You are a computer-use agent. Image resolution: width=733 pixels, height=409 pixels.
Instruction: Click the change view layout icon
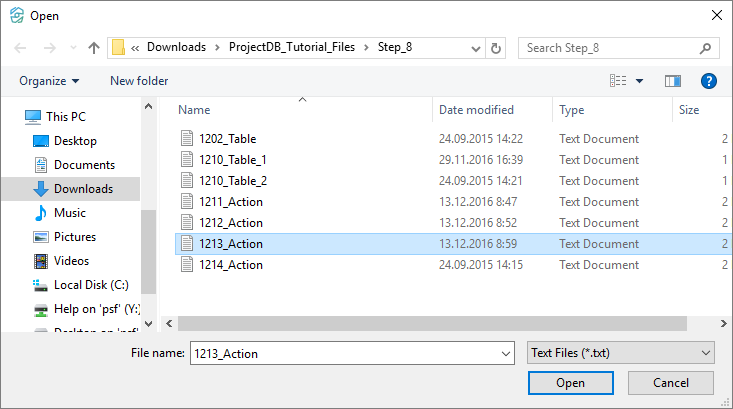(619, 81)
